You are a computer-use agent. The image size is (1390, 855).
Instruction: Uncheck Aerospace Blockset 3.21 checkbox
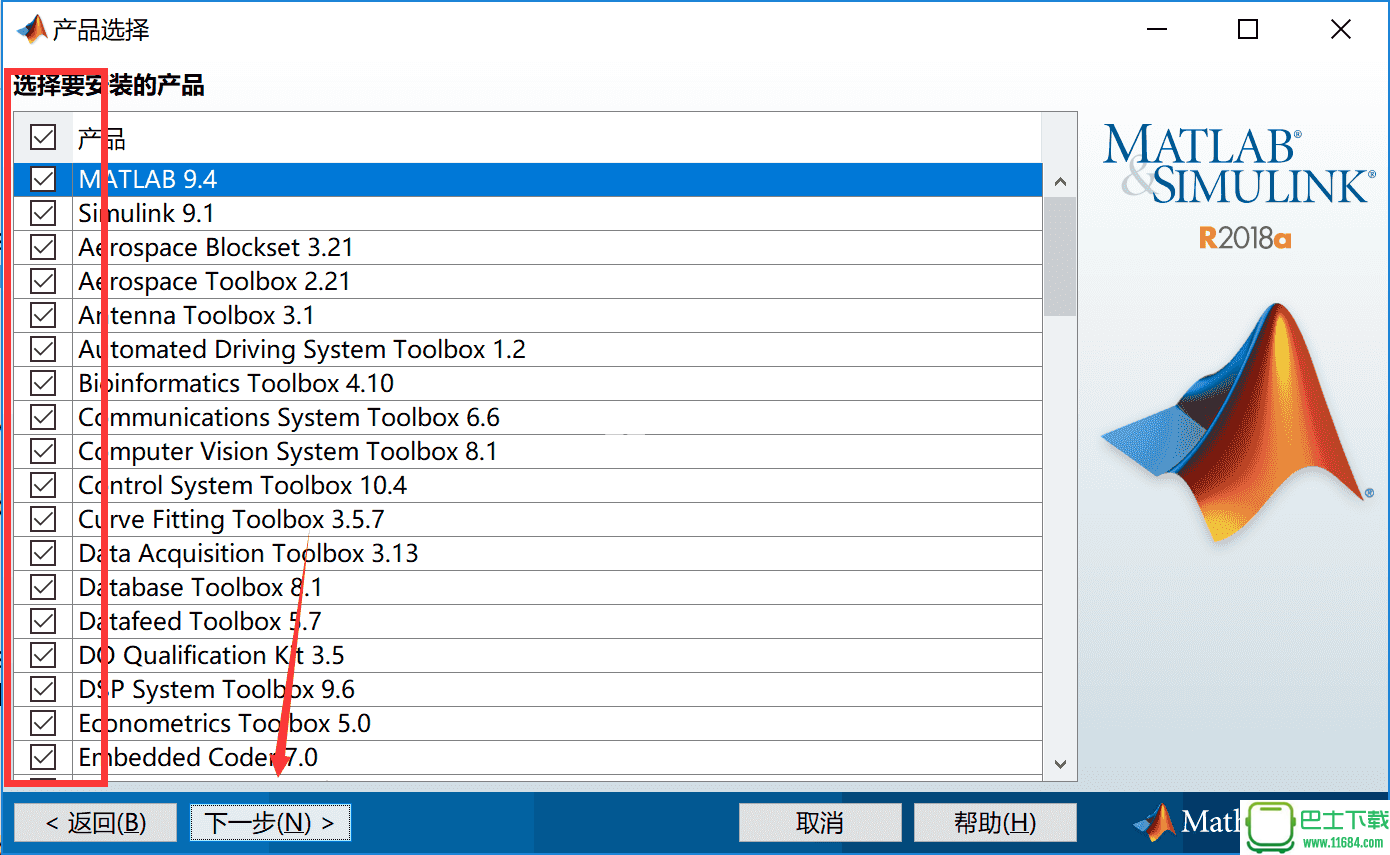coord(43,247)
